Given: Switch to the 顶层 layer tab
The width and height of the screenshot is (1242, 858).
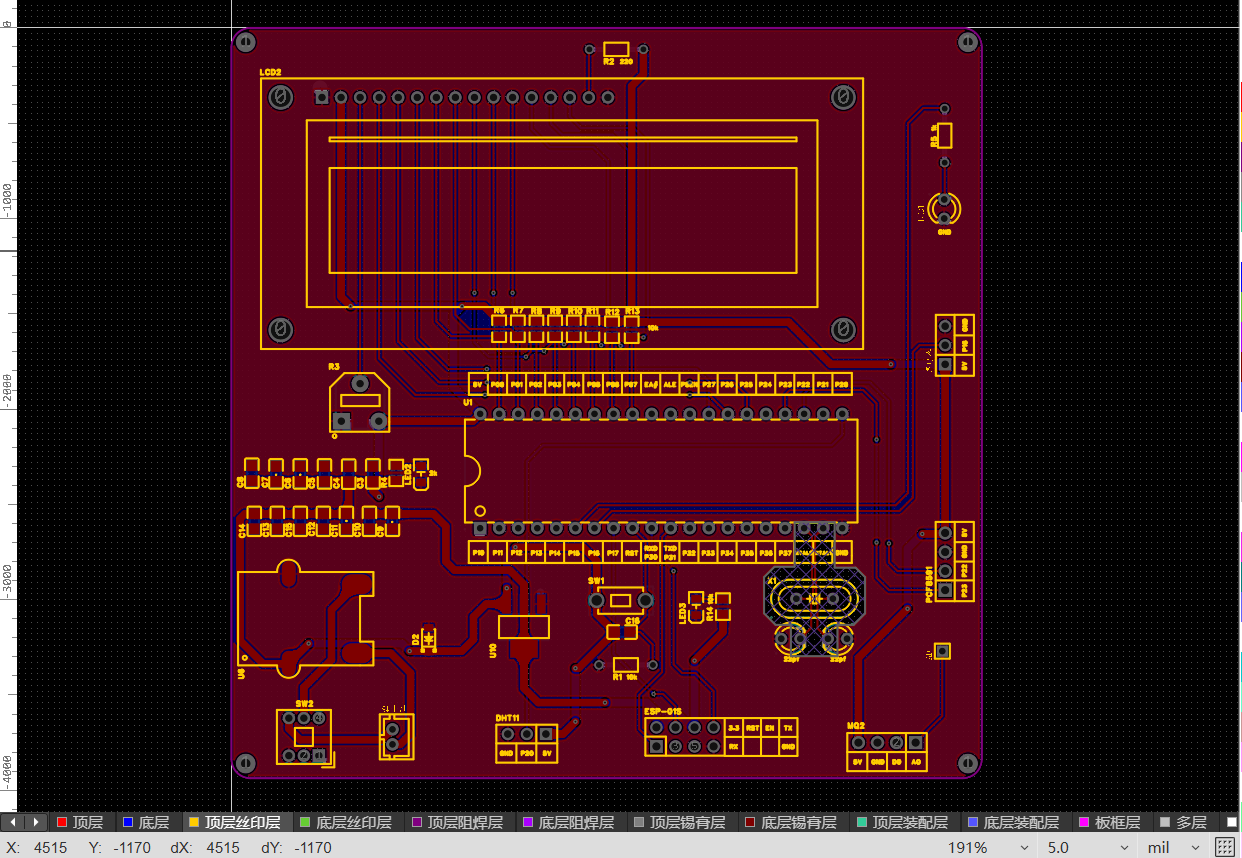Looking at the screenshot, I should tap(80, 822).
